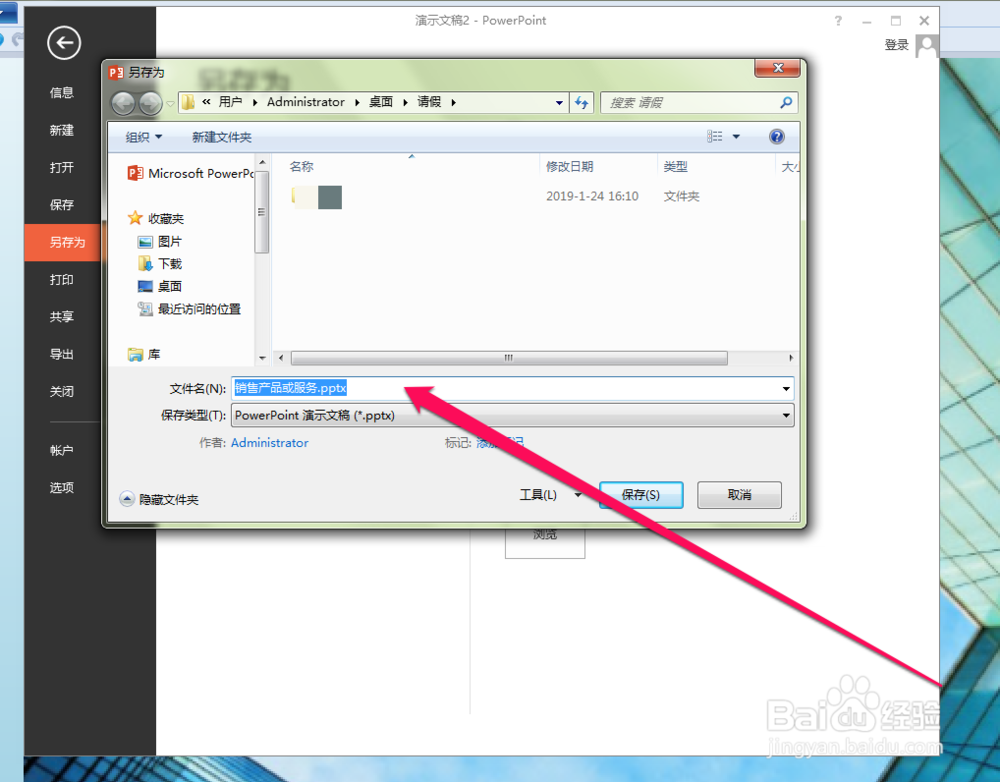The image size is (1000, 782).
Task: Open 最近访问的位置 recent places
Action: (x=190, y=309)
